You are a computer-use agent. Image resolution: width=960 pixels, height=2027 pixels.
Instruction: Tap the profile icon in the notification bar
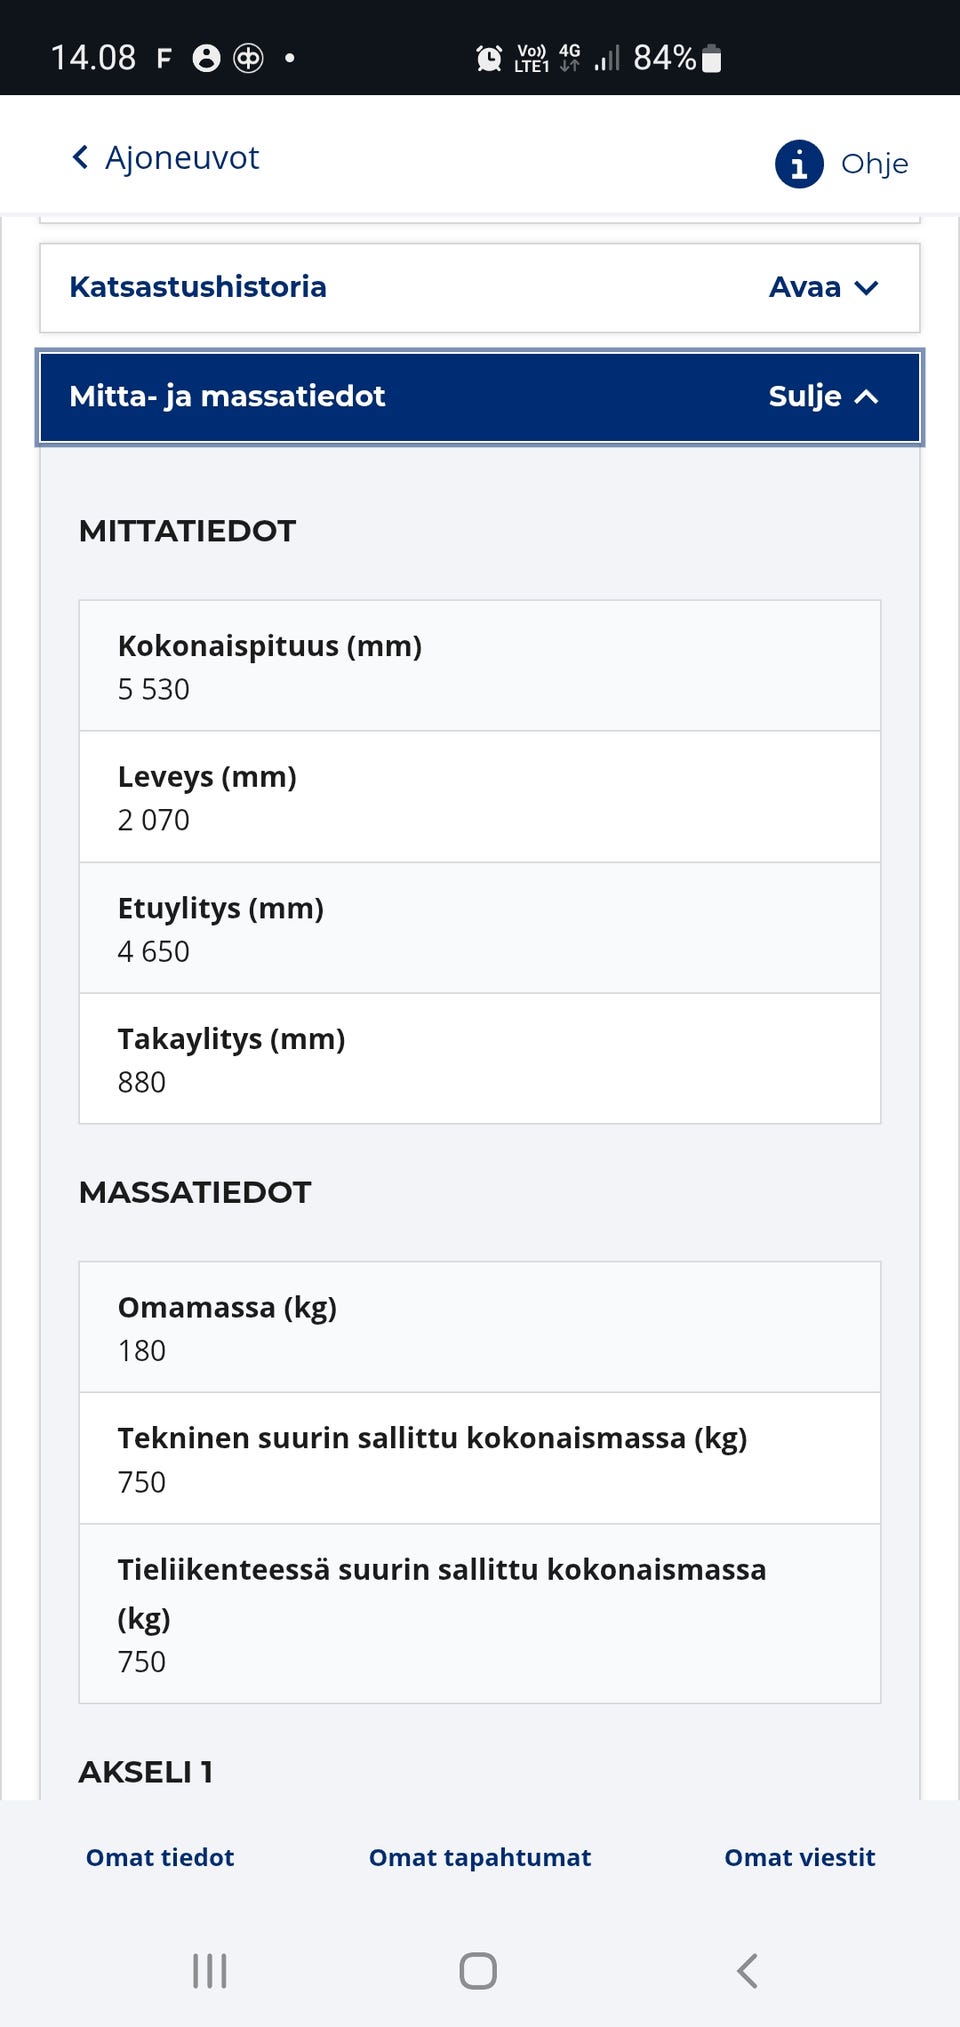pyautogui.click(x=206, y=57)
